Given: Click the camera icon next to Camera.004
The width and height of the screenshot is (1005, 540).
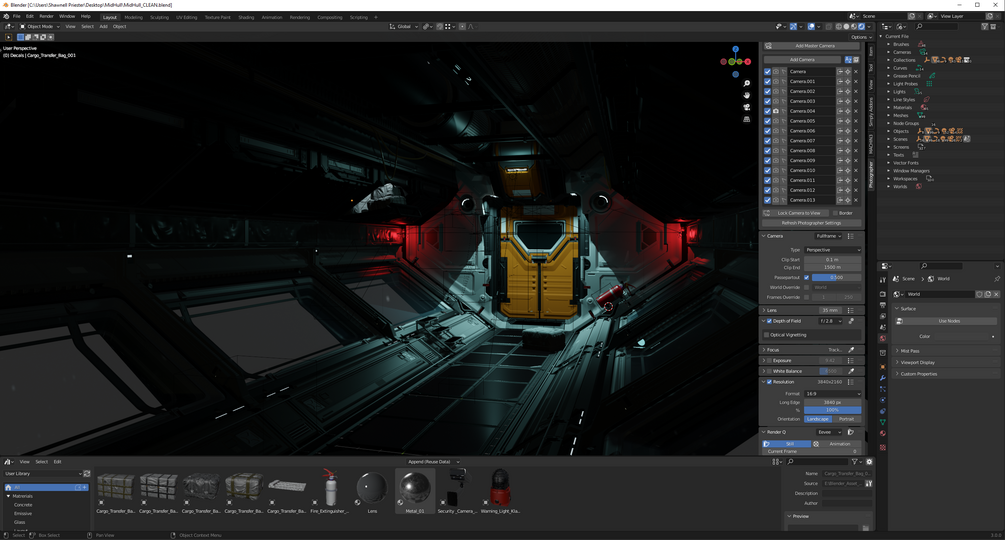Looking at the screenshot, I should coord(776,111).
